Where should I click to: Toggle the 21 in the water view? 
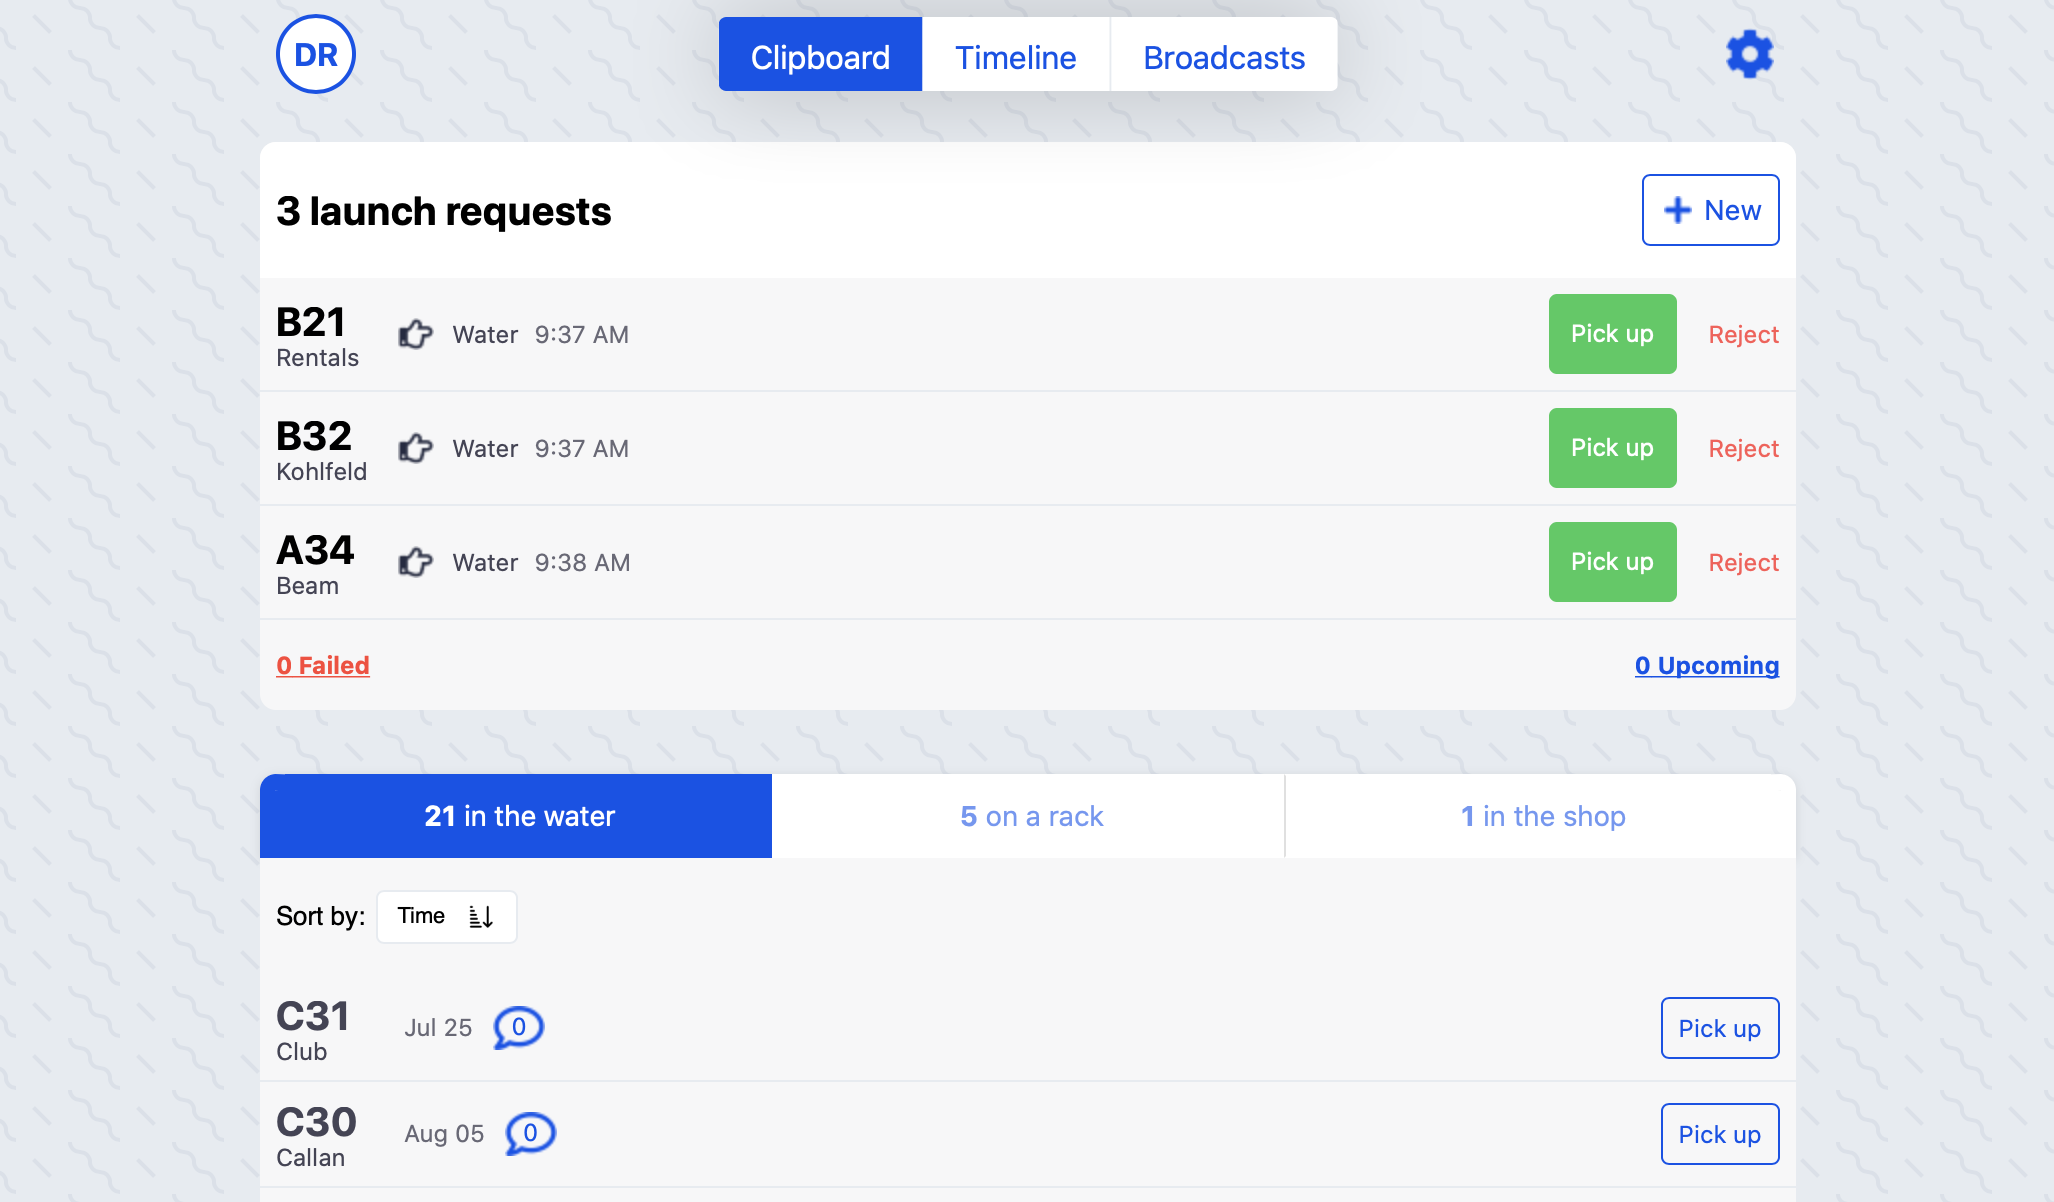click(x=516, y=814)
